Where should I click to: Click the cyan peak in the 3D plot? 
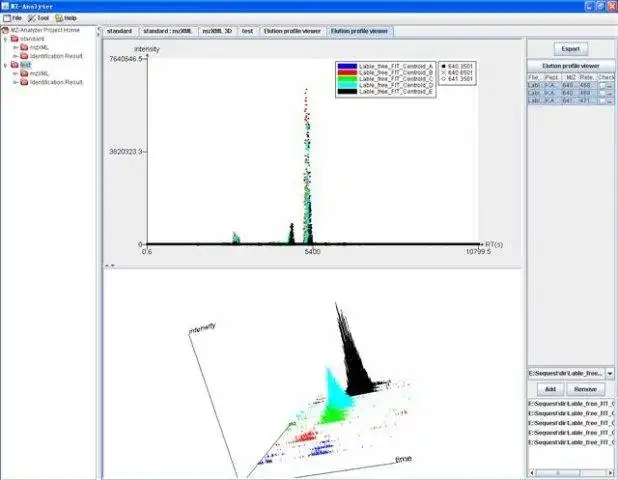337,390
